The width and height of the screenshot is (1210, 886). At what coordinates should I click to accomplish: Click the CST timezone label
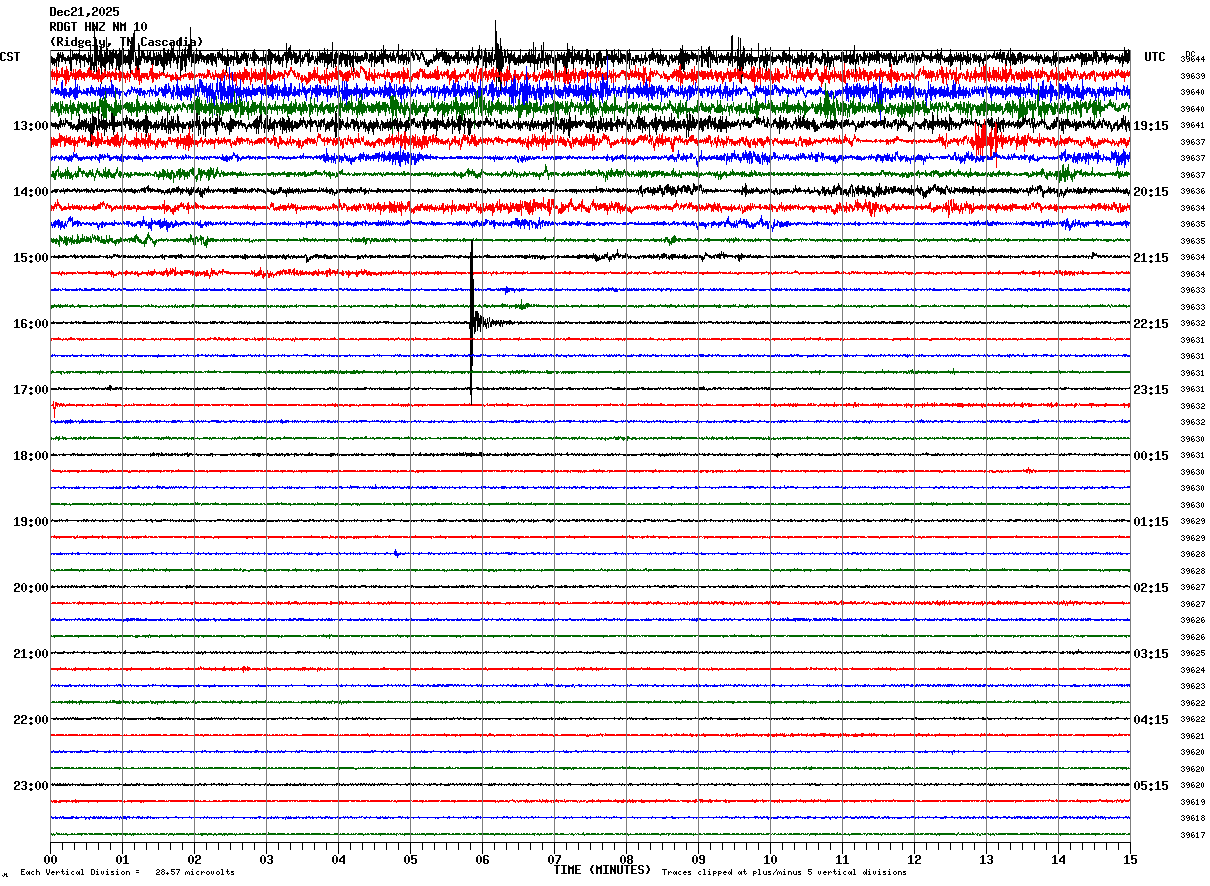click(10, 57)
